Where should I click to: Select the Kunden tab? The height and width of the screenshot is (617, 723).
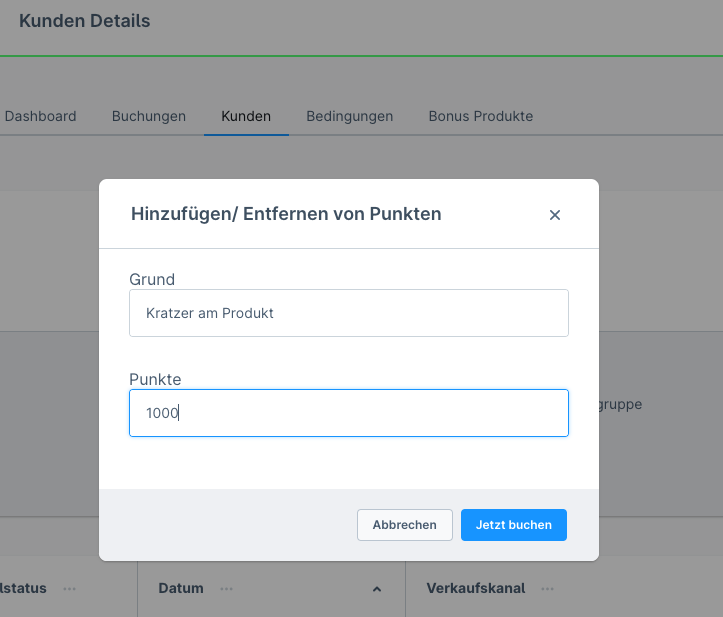point(246,116)
